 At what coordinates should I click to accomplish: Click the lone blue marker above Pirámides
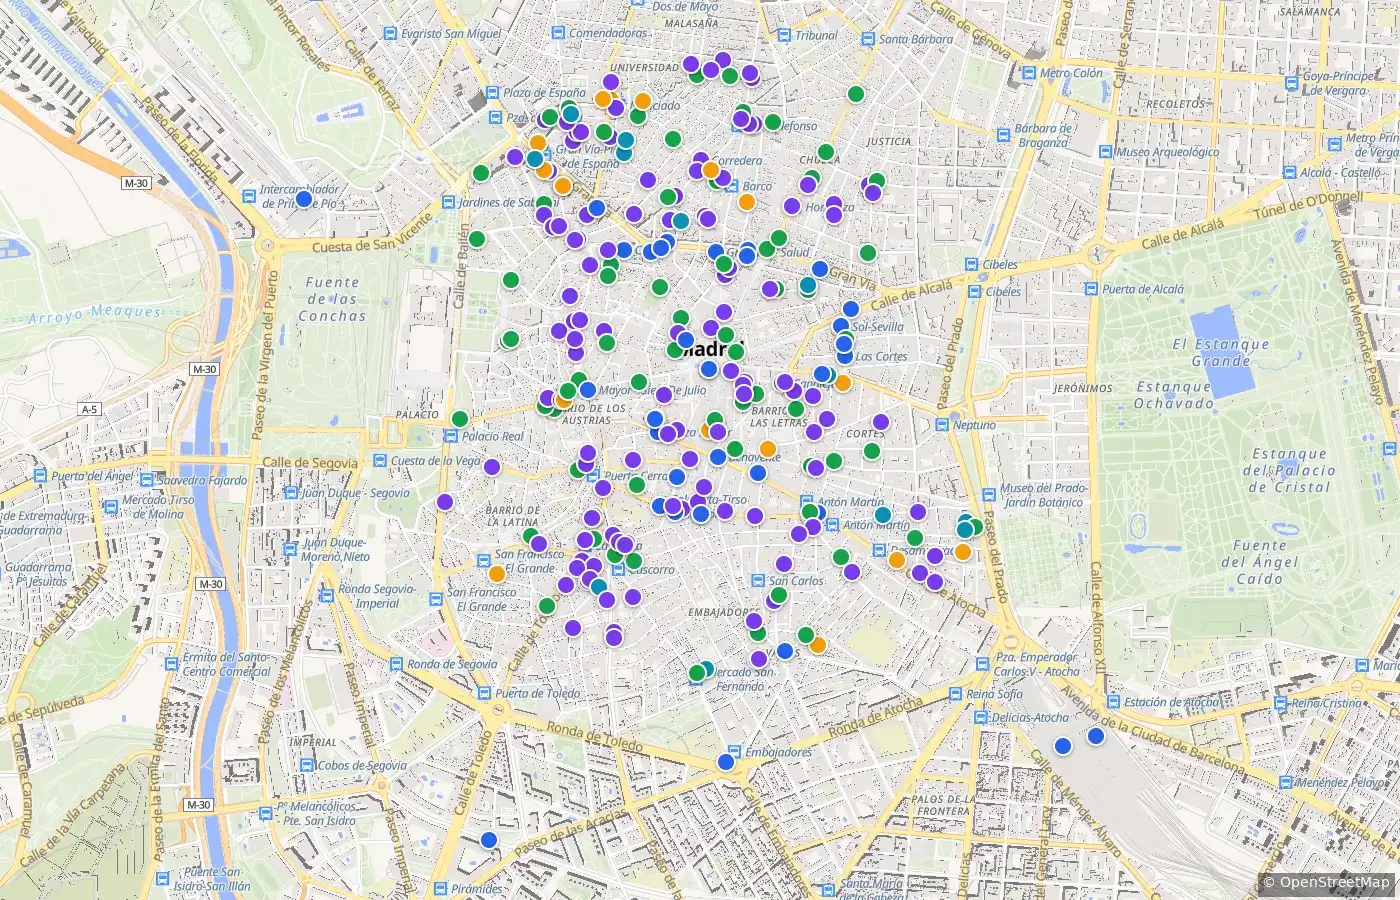pos(489,840)
